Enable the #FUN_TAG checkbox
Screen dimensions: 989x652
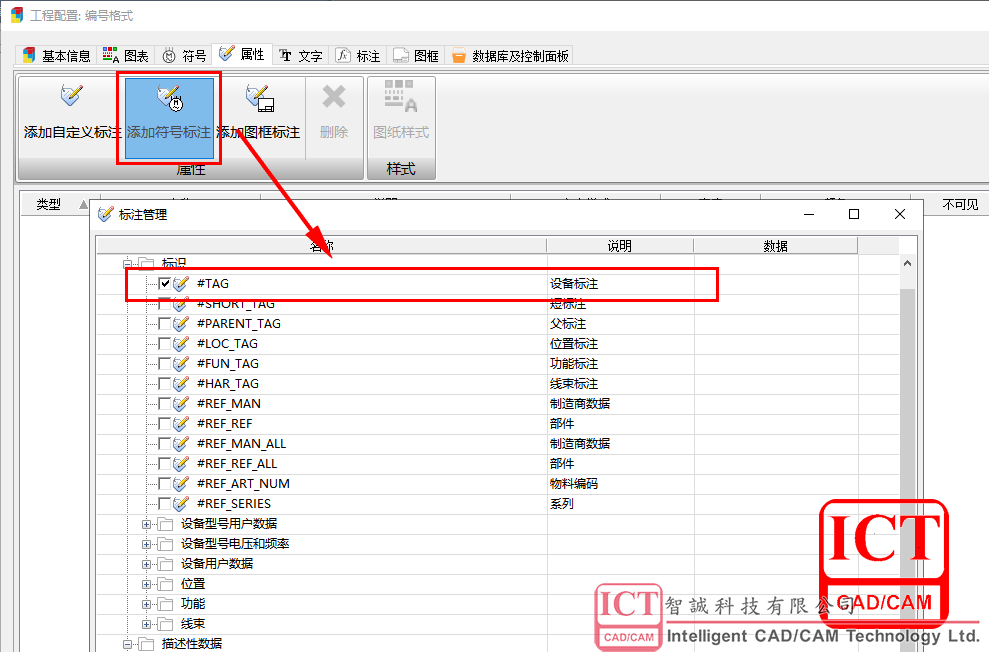tap(164, 364)
